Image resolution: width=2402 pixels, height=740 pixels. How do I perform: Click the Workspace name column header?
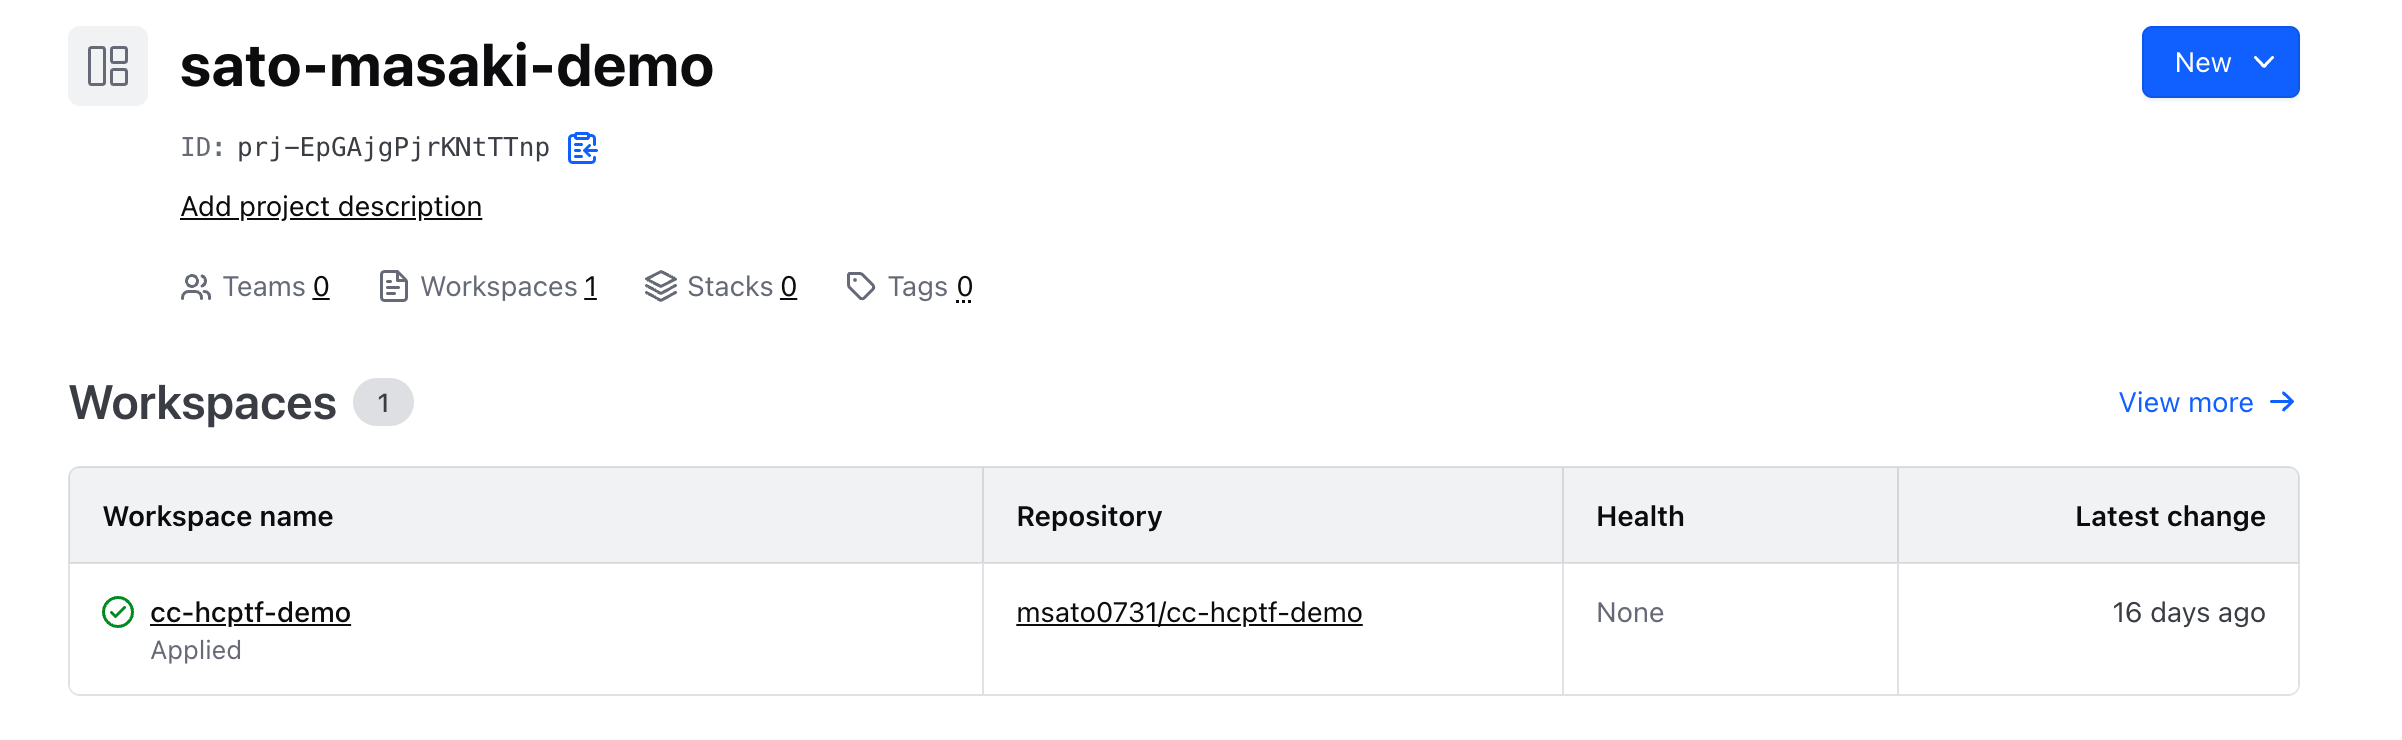[x=218, y=516]
